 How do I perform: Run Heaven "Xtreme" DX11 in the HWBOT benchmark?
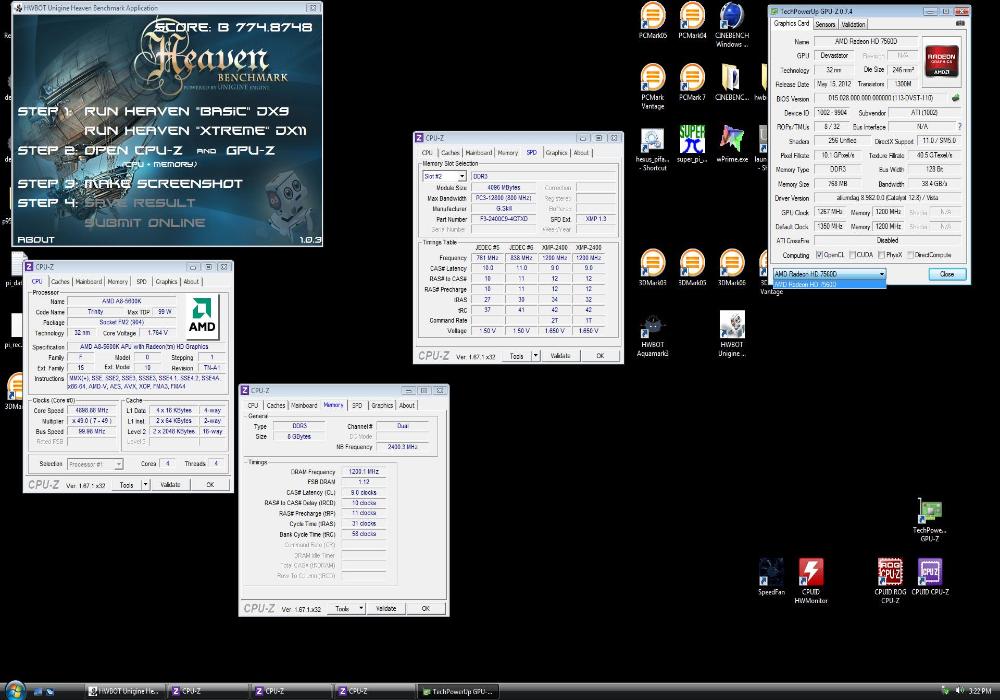pos(195,131)
